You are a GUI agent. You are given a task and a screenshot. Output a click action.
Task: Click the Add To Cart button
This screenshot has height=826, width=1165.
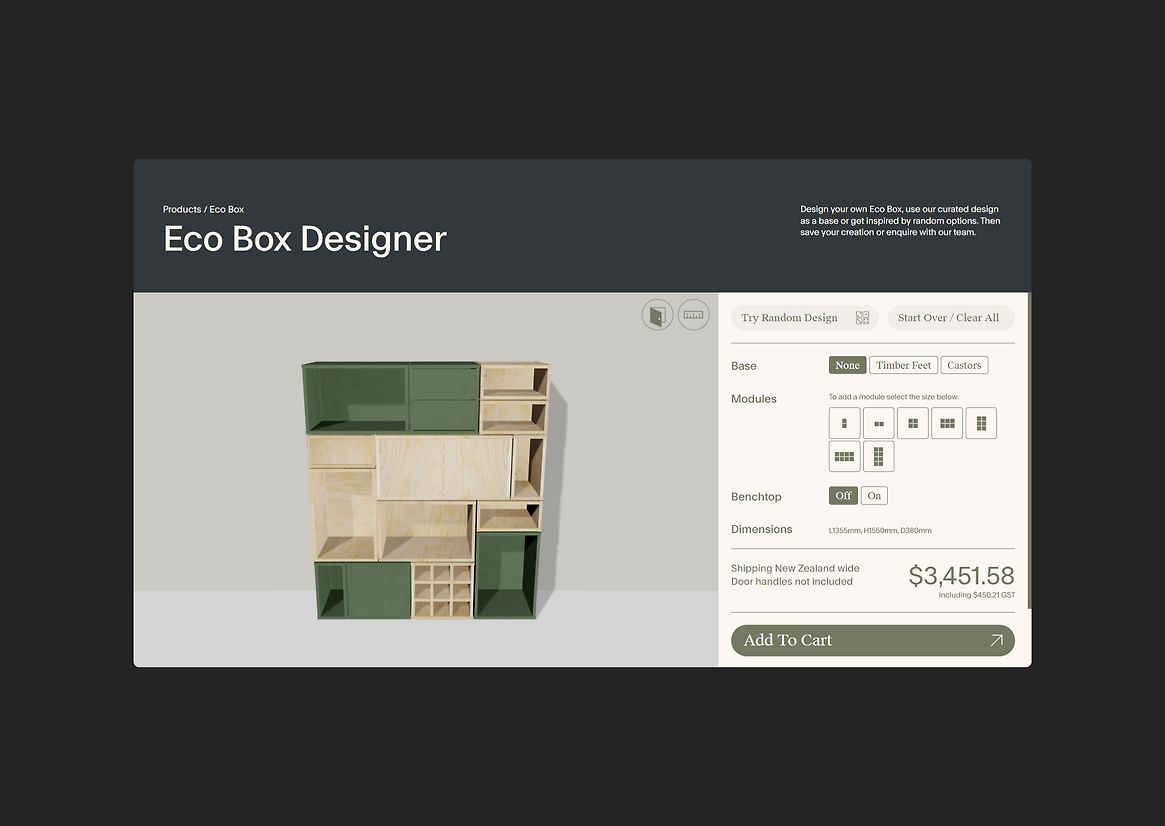point(872,640)
